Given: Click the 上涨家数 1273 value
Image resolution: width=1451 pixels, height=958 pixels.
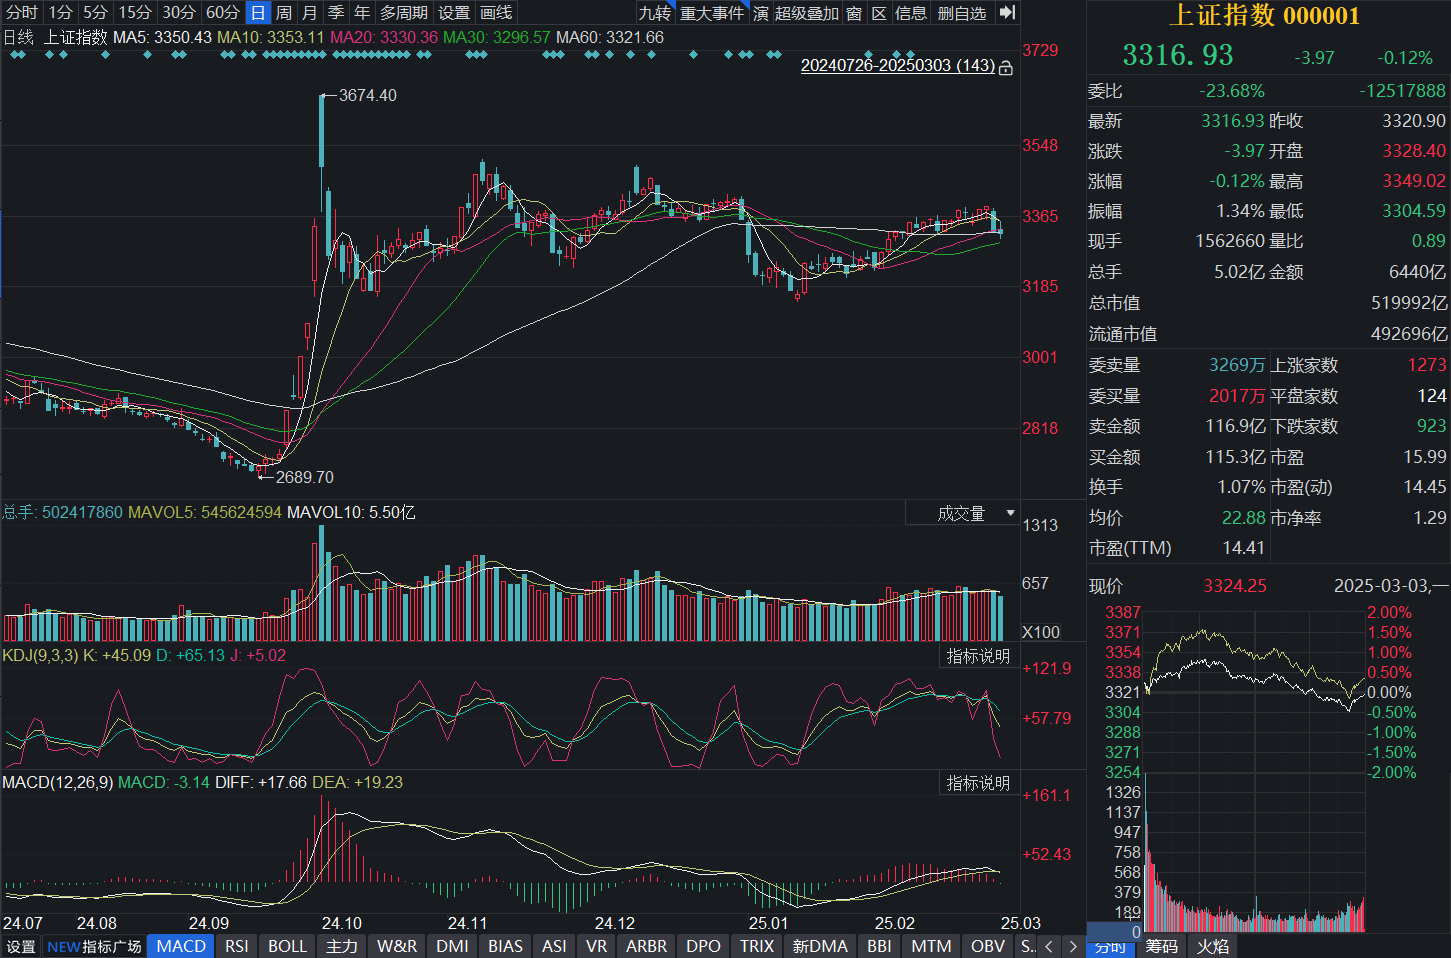Looking at the screenshot, I should click(x=1427, y=365).
